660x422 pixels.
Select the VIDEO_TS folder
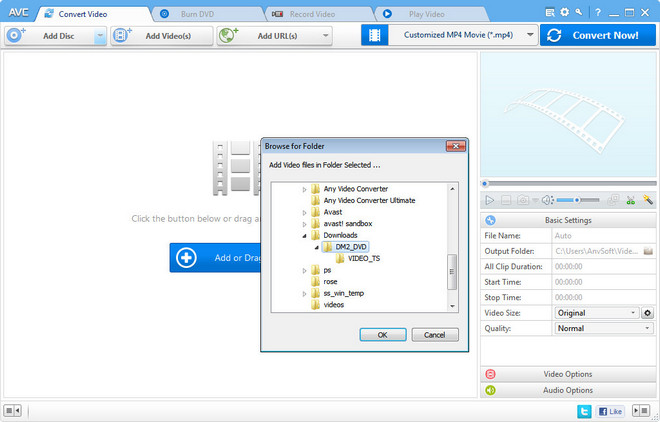point(364,258)
